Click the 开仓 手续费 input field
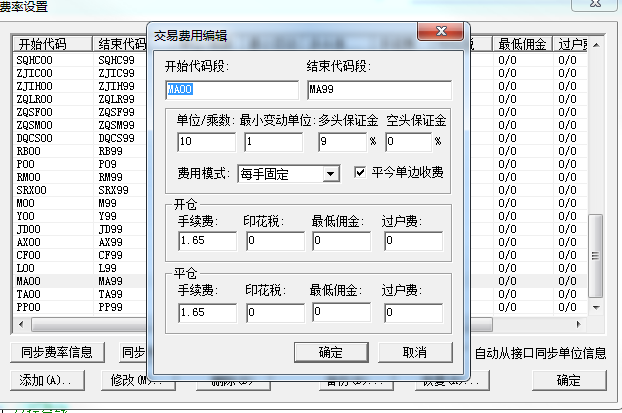The image size is (622, 413). click(208, 241)
